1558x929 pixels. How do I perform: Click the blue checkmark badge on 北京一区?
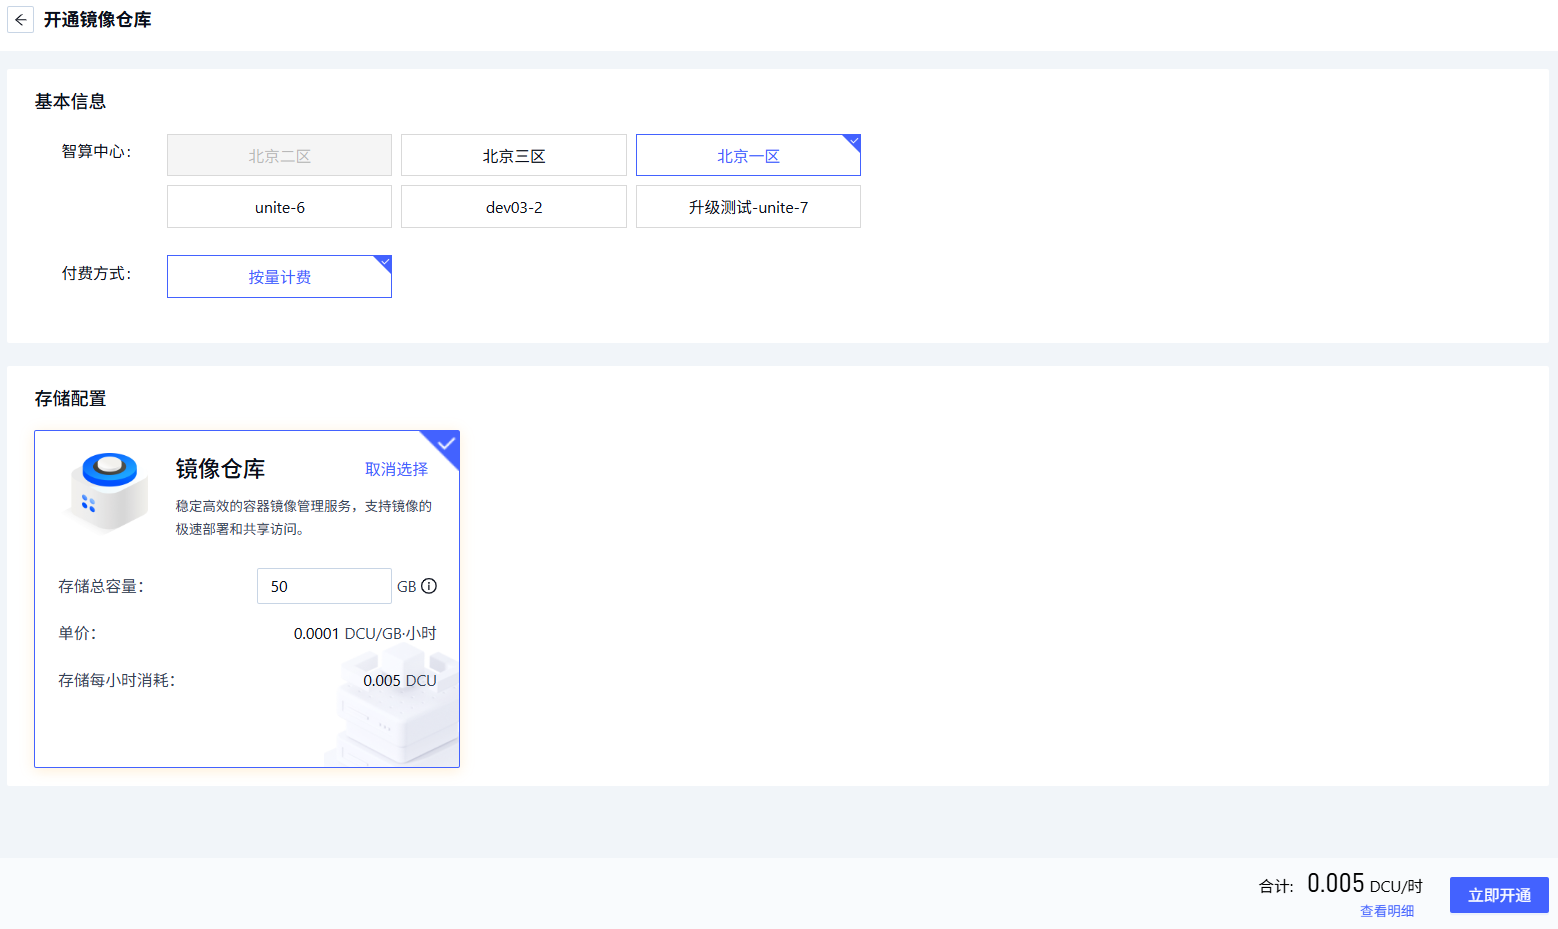coord(851,142)
